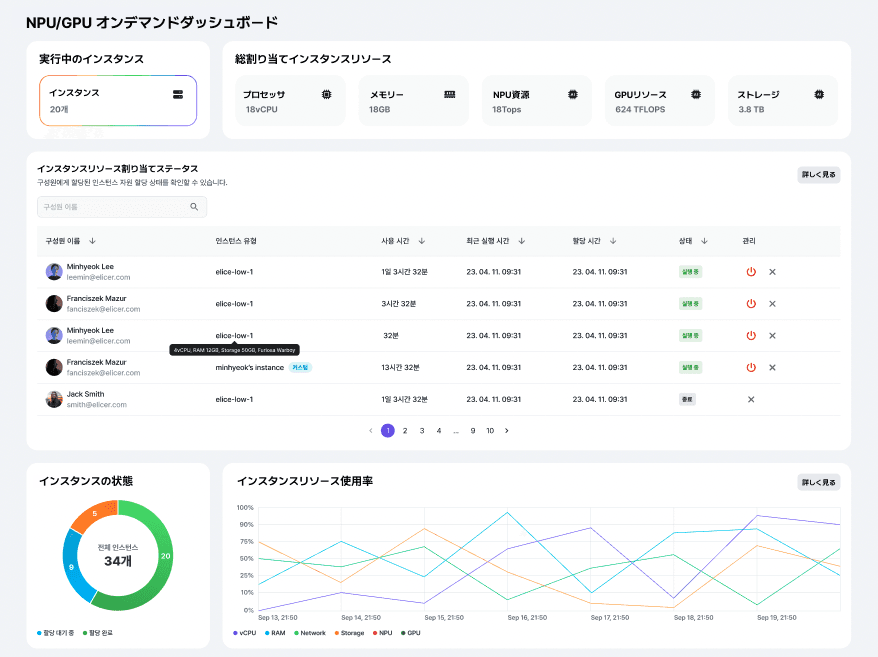Toggle the Network series in the chart legend
The height and width of the screenshot is (657, 878).
[309, 633]
